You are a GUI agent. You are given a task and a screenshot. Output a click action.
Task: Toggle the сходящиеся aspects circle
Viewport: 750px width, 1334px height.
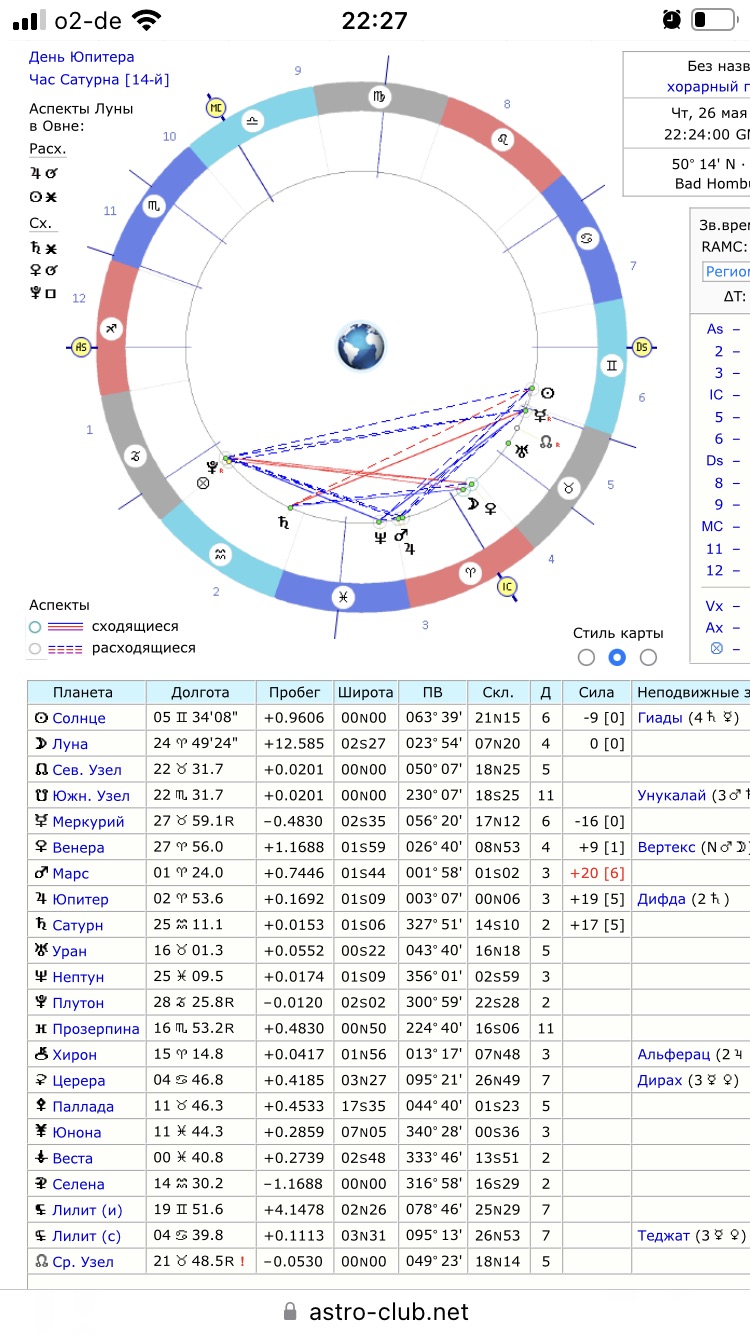(35, 627)
